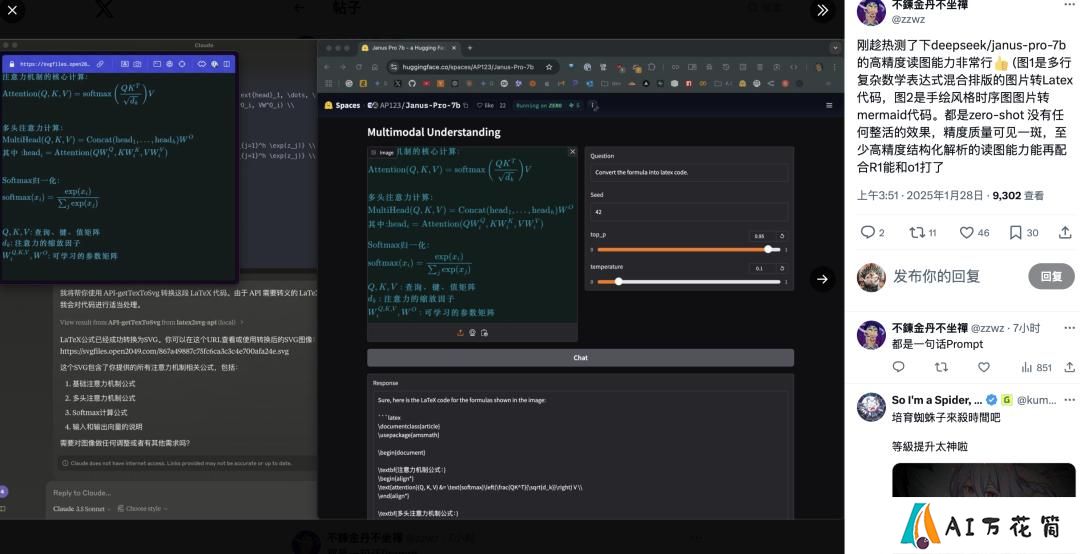Screen dimensions: 1080x554
Task: Expand the browser tab search dropdown
Action: tap(835, 48)
